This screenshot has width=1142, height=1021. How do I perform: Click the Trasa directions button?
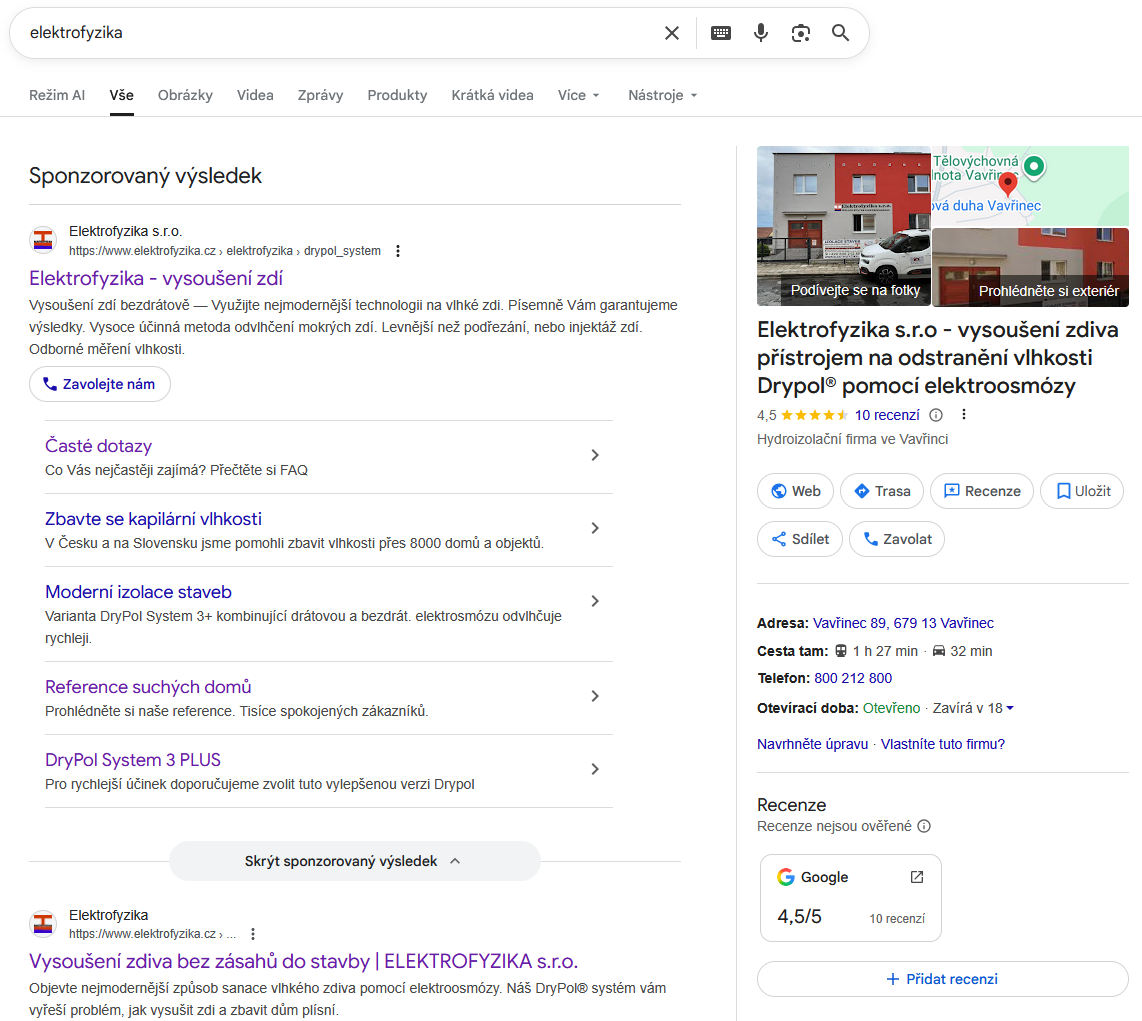(x=881, y=491)
